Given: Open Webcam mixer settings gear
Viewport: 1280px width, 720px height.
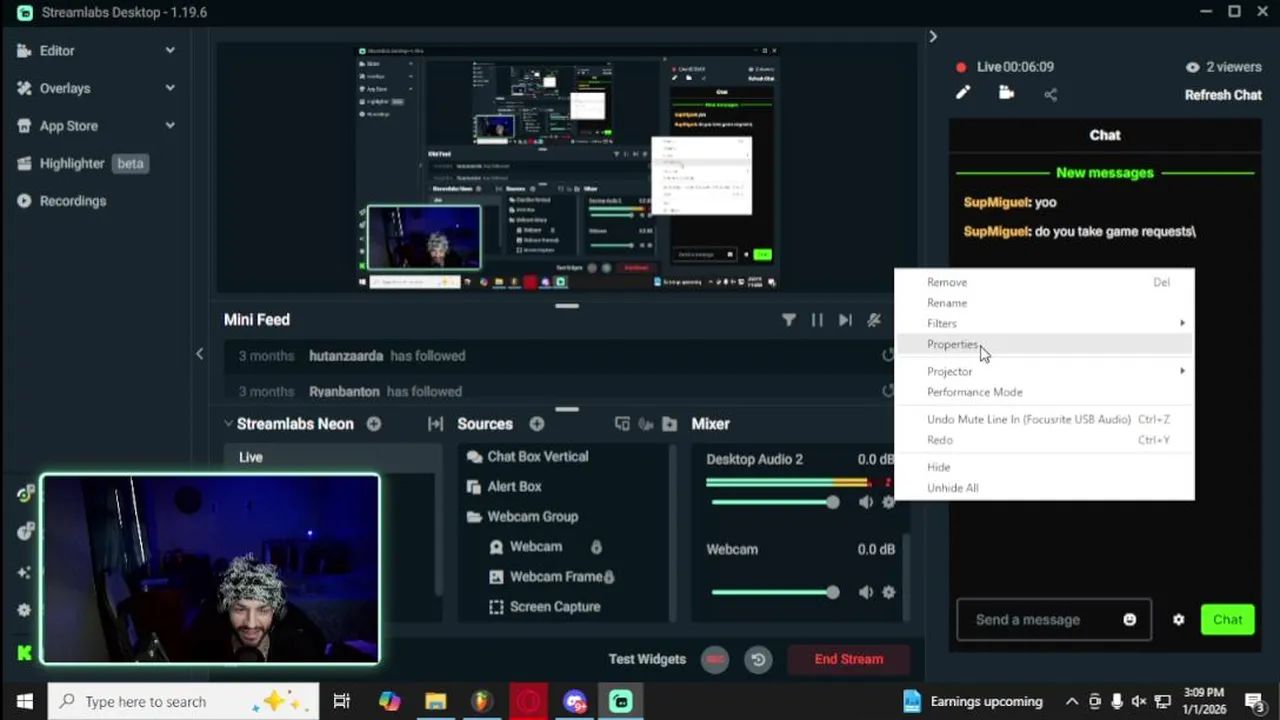Looking at the screenshot, I should point(888,592).
